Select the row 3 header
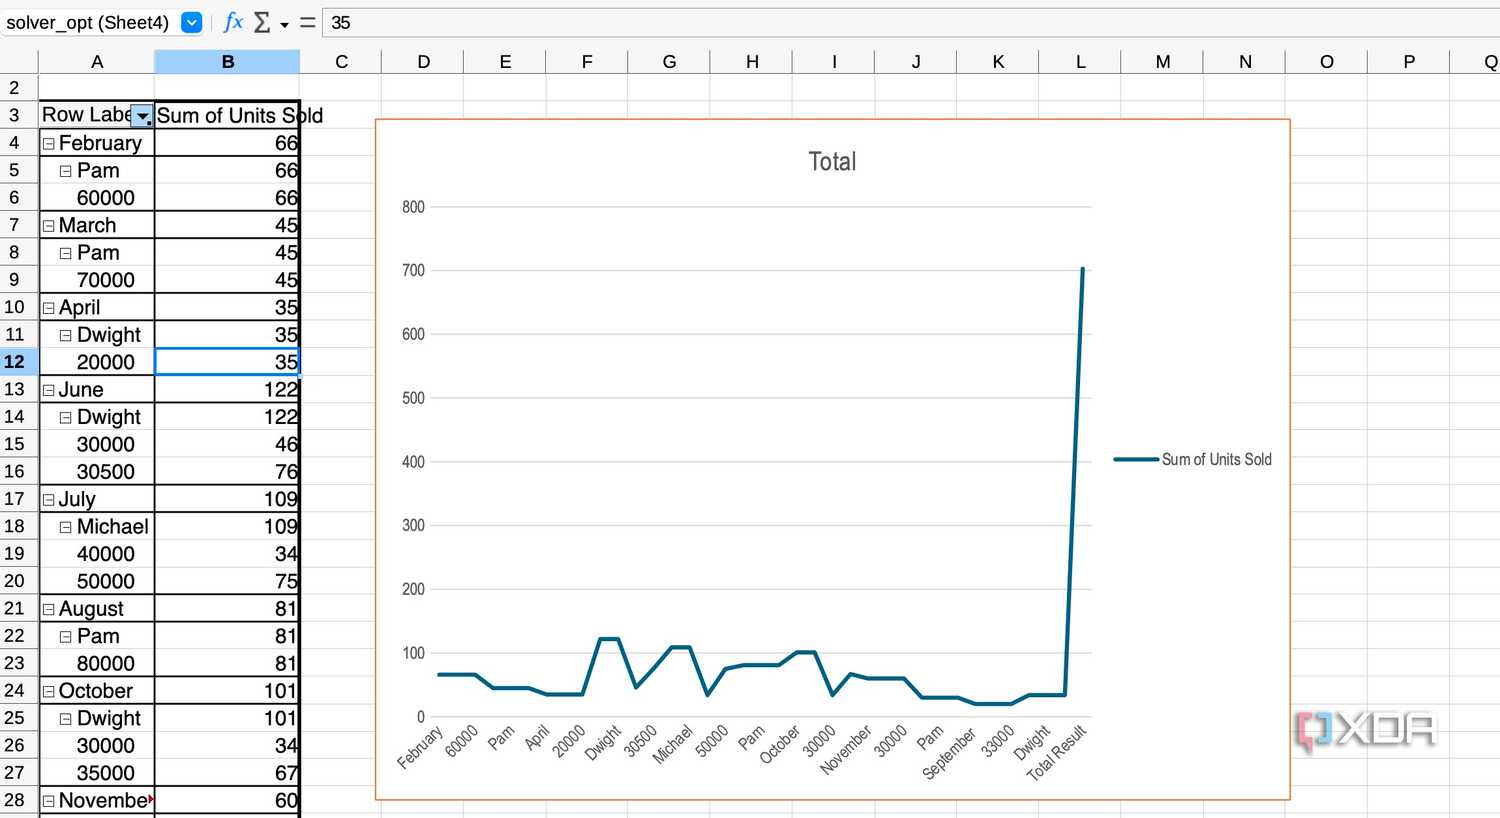This screenshot has height=818, width=1500. 19,115
